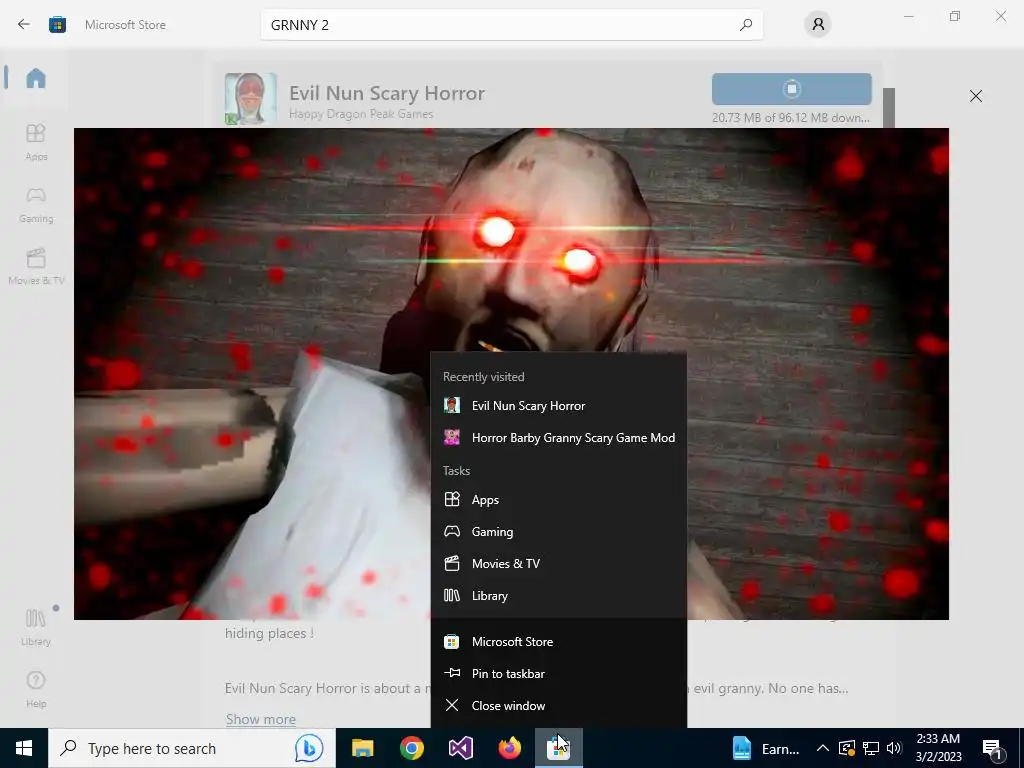Choose Microsoft Store in the jump list
The height and width of the screenshot is (768, 1024).
pyautogui.click(x=558, y=641)
